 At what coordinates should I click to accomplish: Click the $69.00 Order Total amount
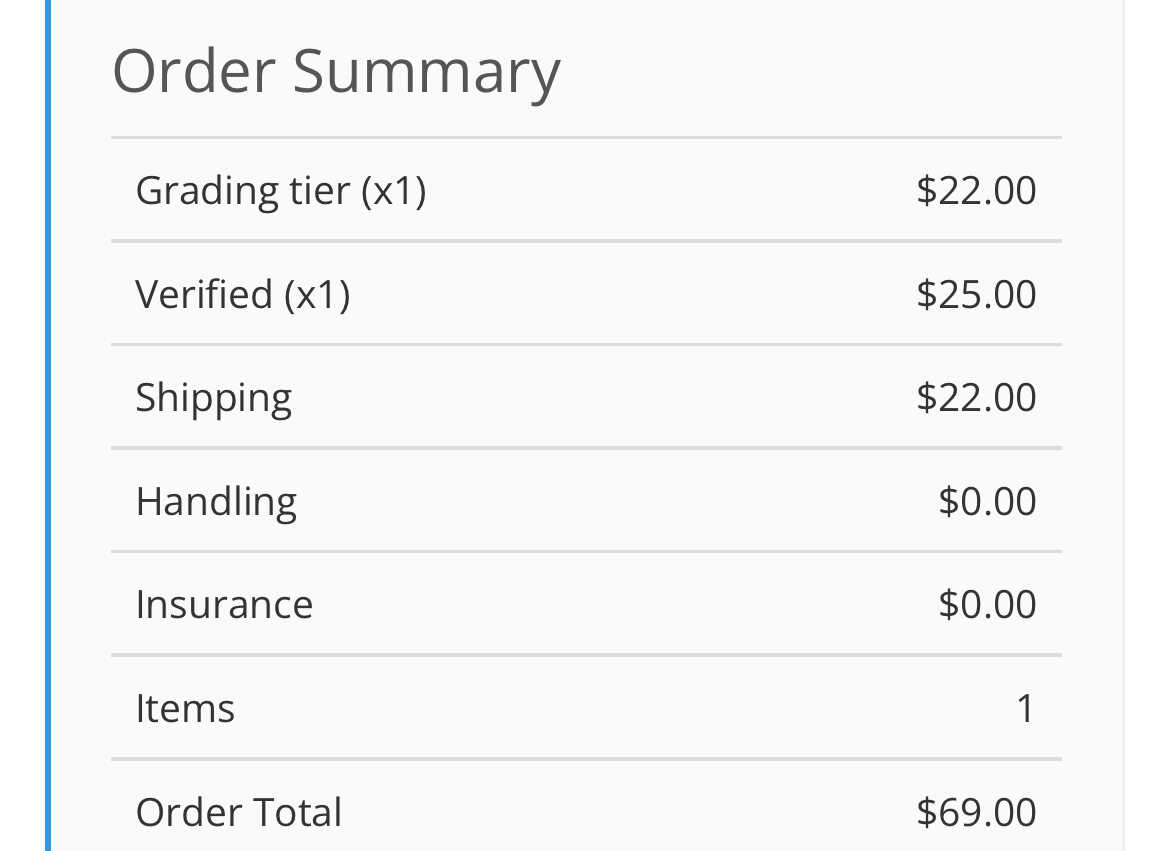coord(976,812)
